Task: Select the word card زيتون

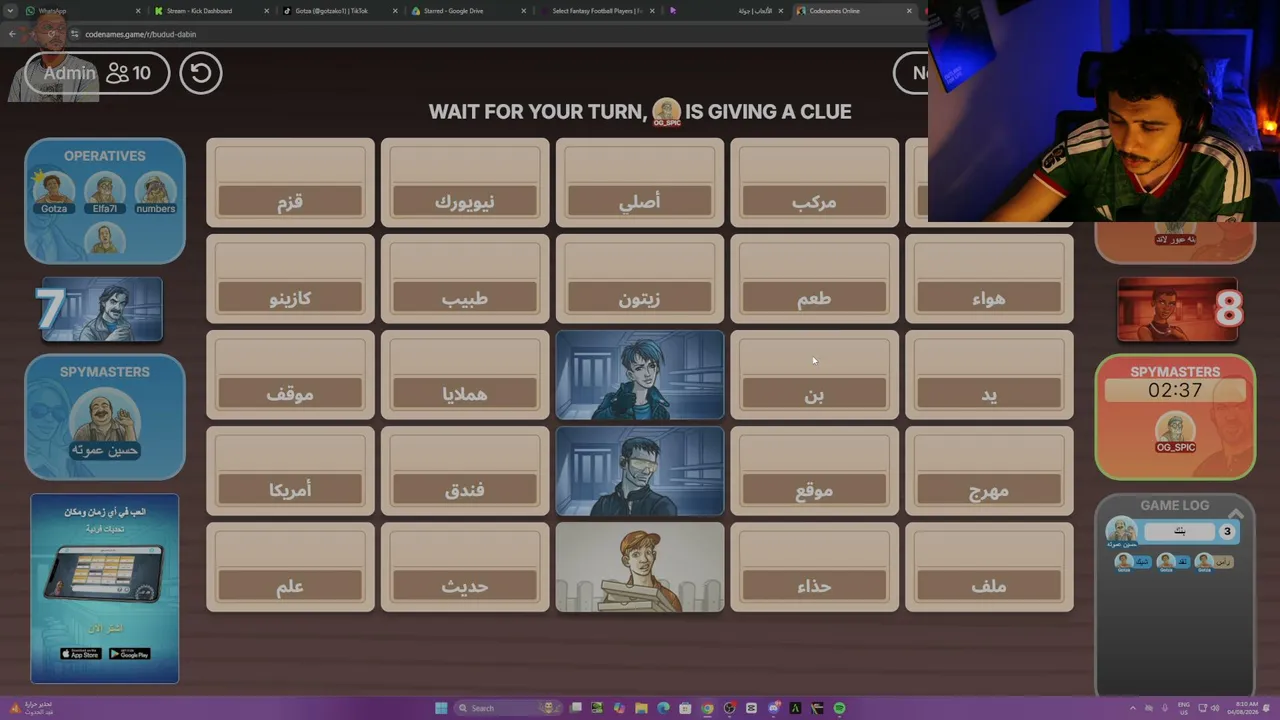Action: coord(640,279)
